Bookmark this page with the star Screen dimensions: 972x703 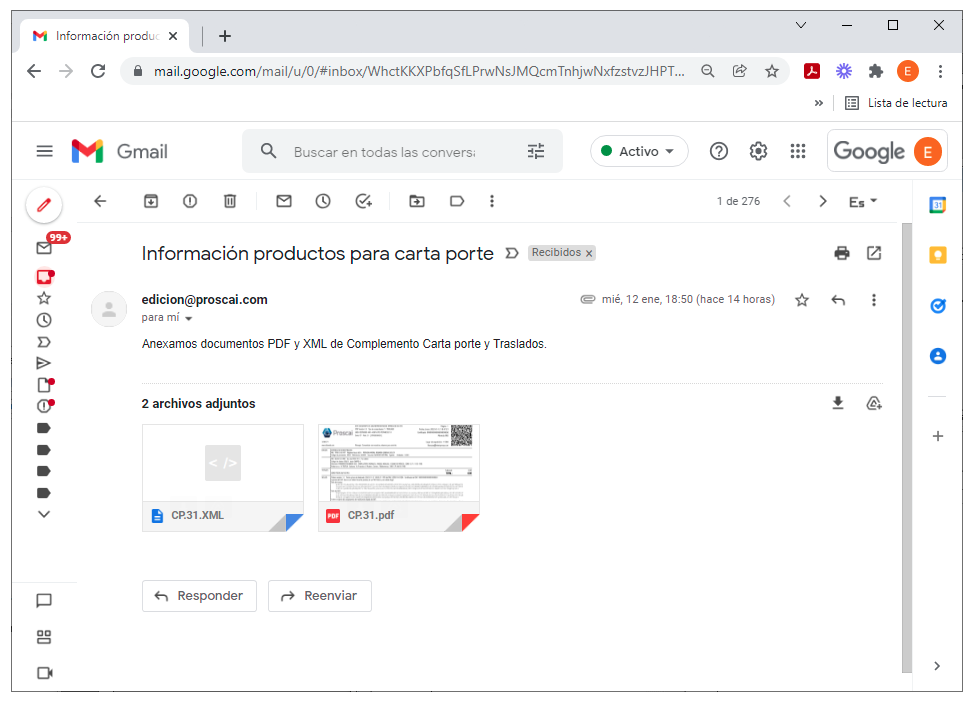772,71
